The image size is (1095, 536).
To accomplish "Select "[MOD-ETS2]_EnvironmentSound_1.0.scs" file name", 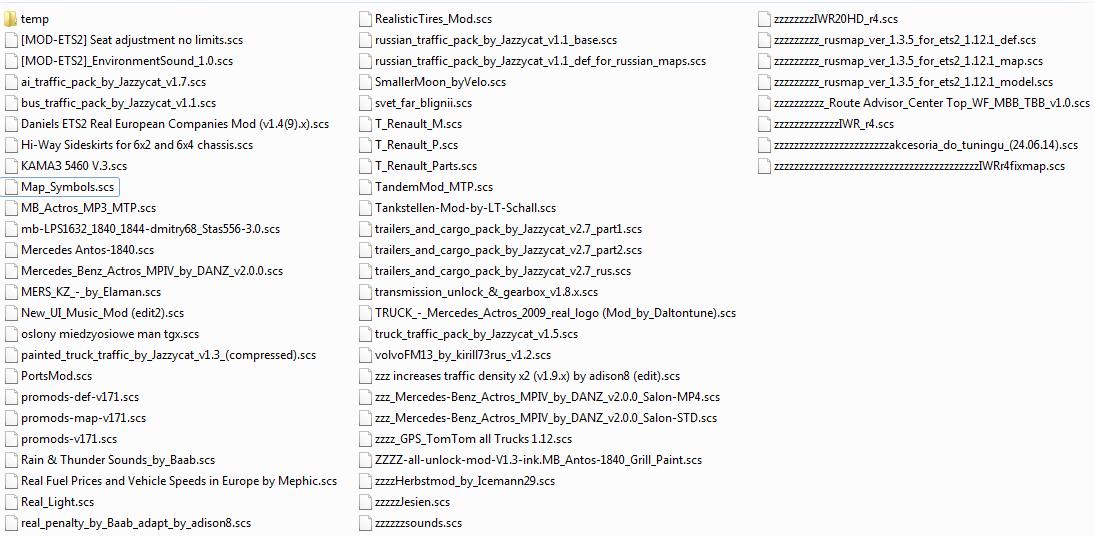I will tap(127, 61).
